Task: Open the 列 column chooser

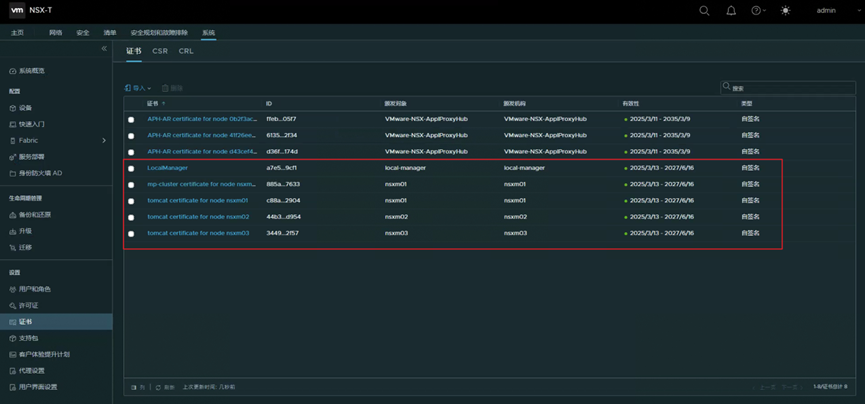Action: (x=138, y=387)
